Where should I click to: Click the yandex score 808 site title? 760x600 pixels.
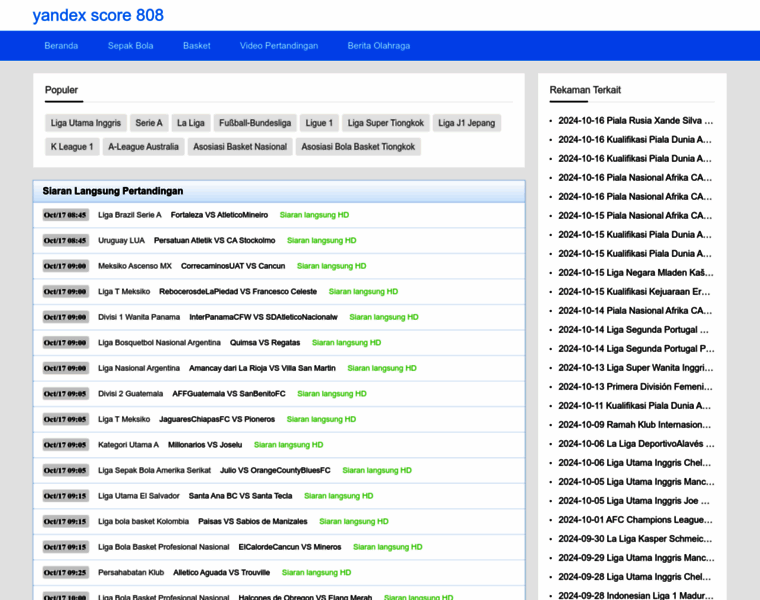98,16
